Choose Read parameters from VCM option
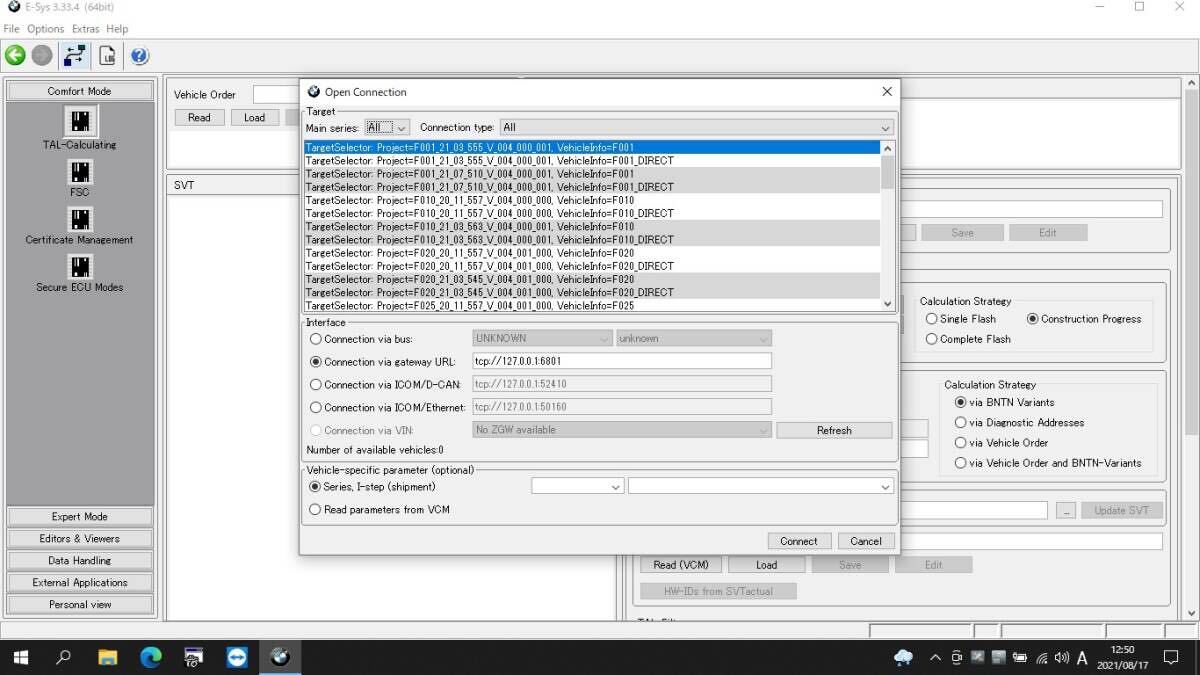This screenshot has width=1200, height=675. coord(316,510)
